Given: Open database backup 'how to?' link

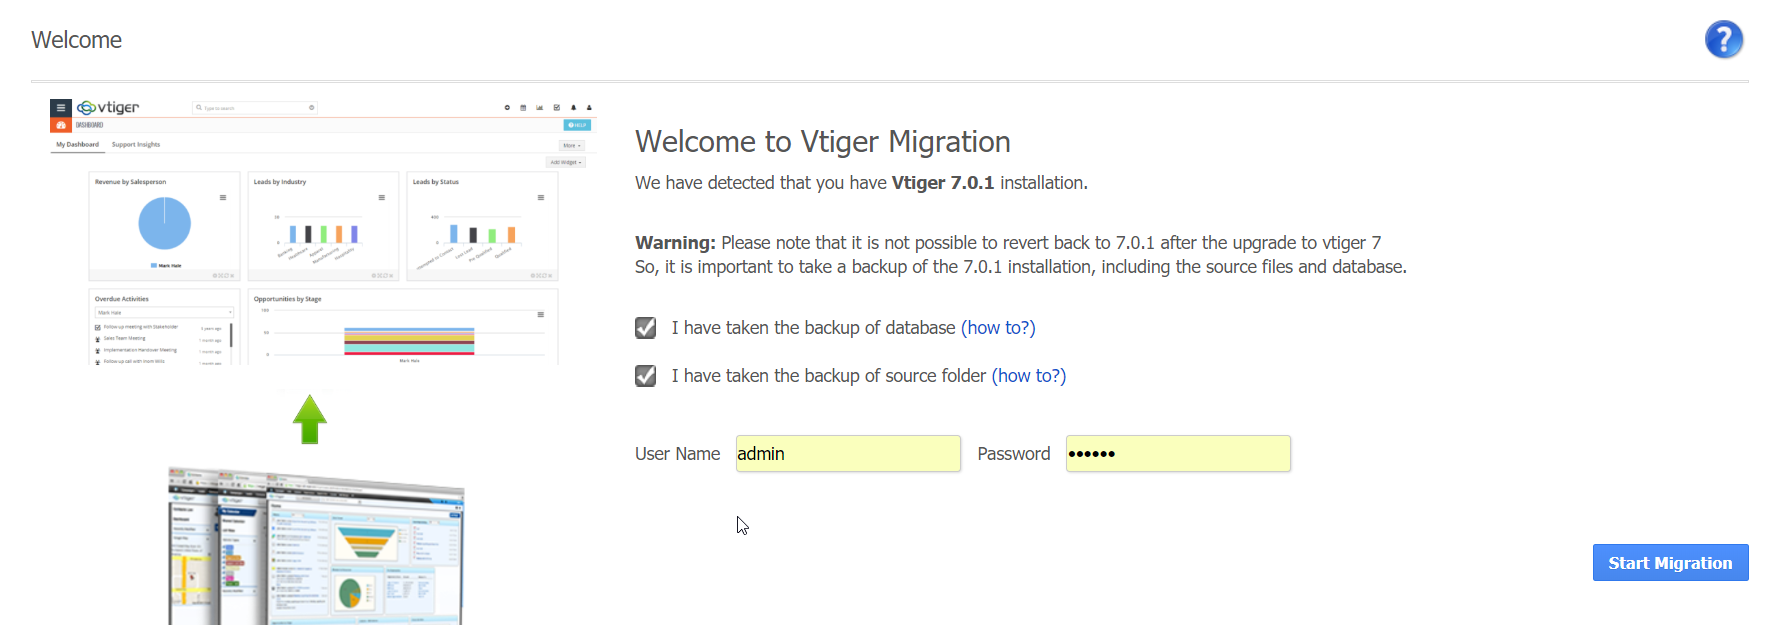Looking at the screenshot, I should pyautogui.click(x=998, y=328).
